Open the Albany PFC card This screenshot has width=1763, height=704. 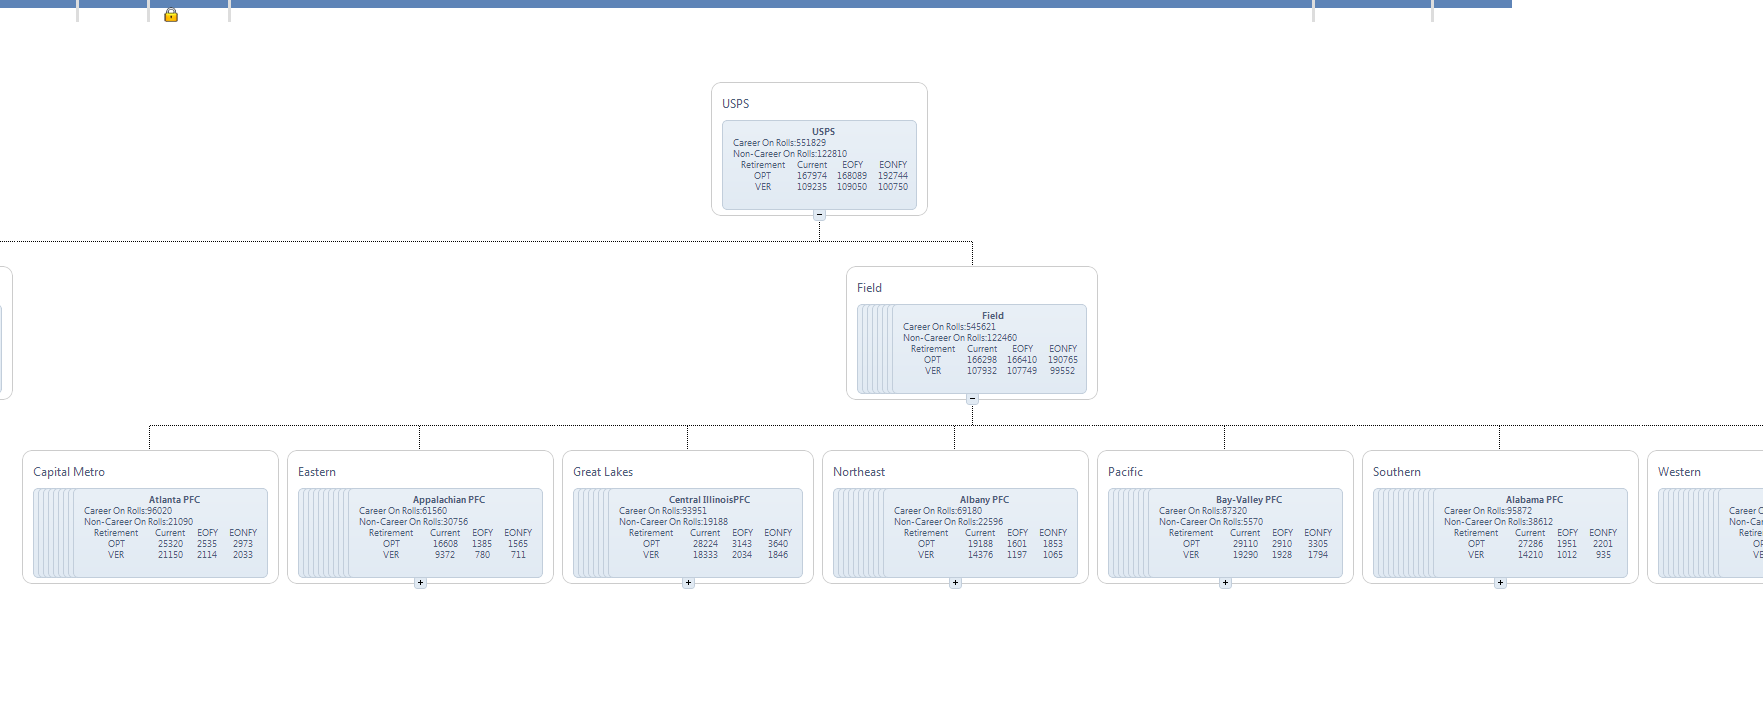tap(980, 533)
